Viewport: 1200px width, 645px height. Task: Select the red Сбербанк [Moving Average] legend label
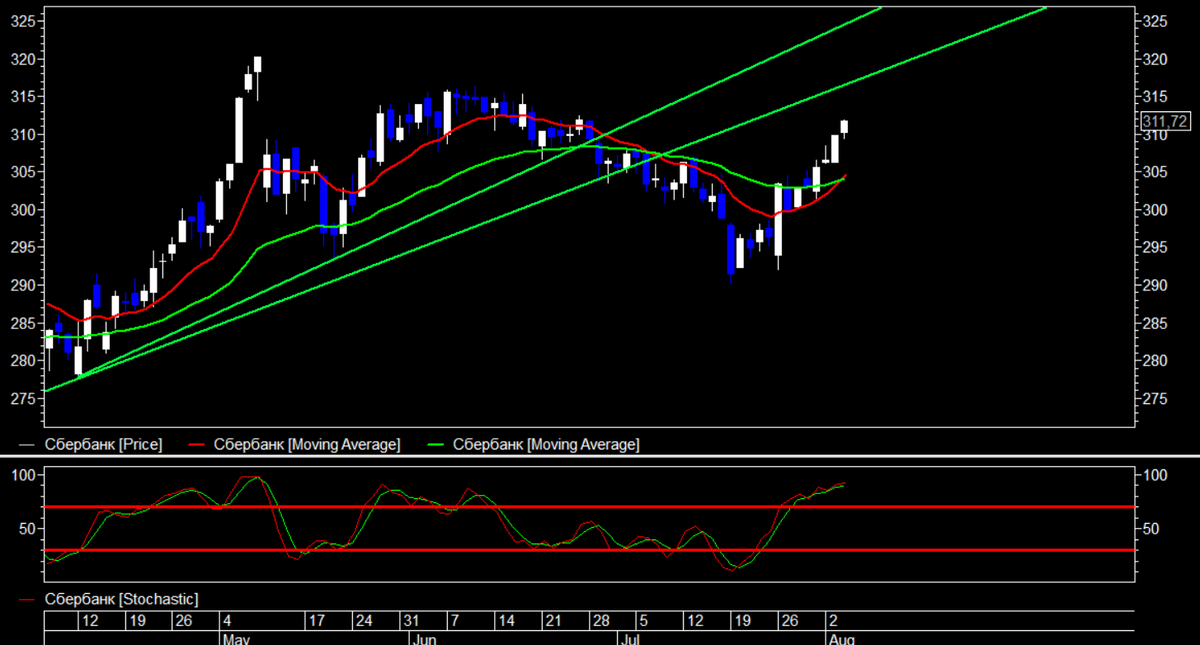(307, 444)
